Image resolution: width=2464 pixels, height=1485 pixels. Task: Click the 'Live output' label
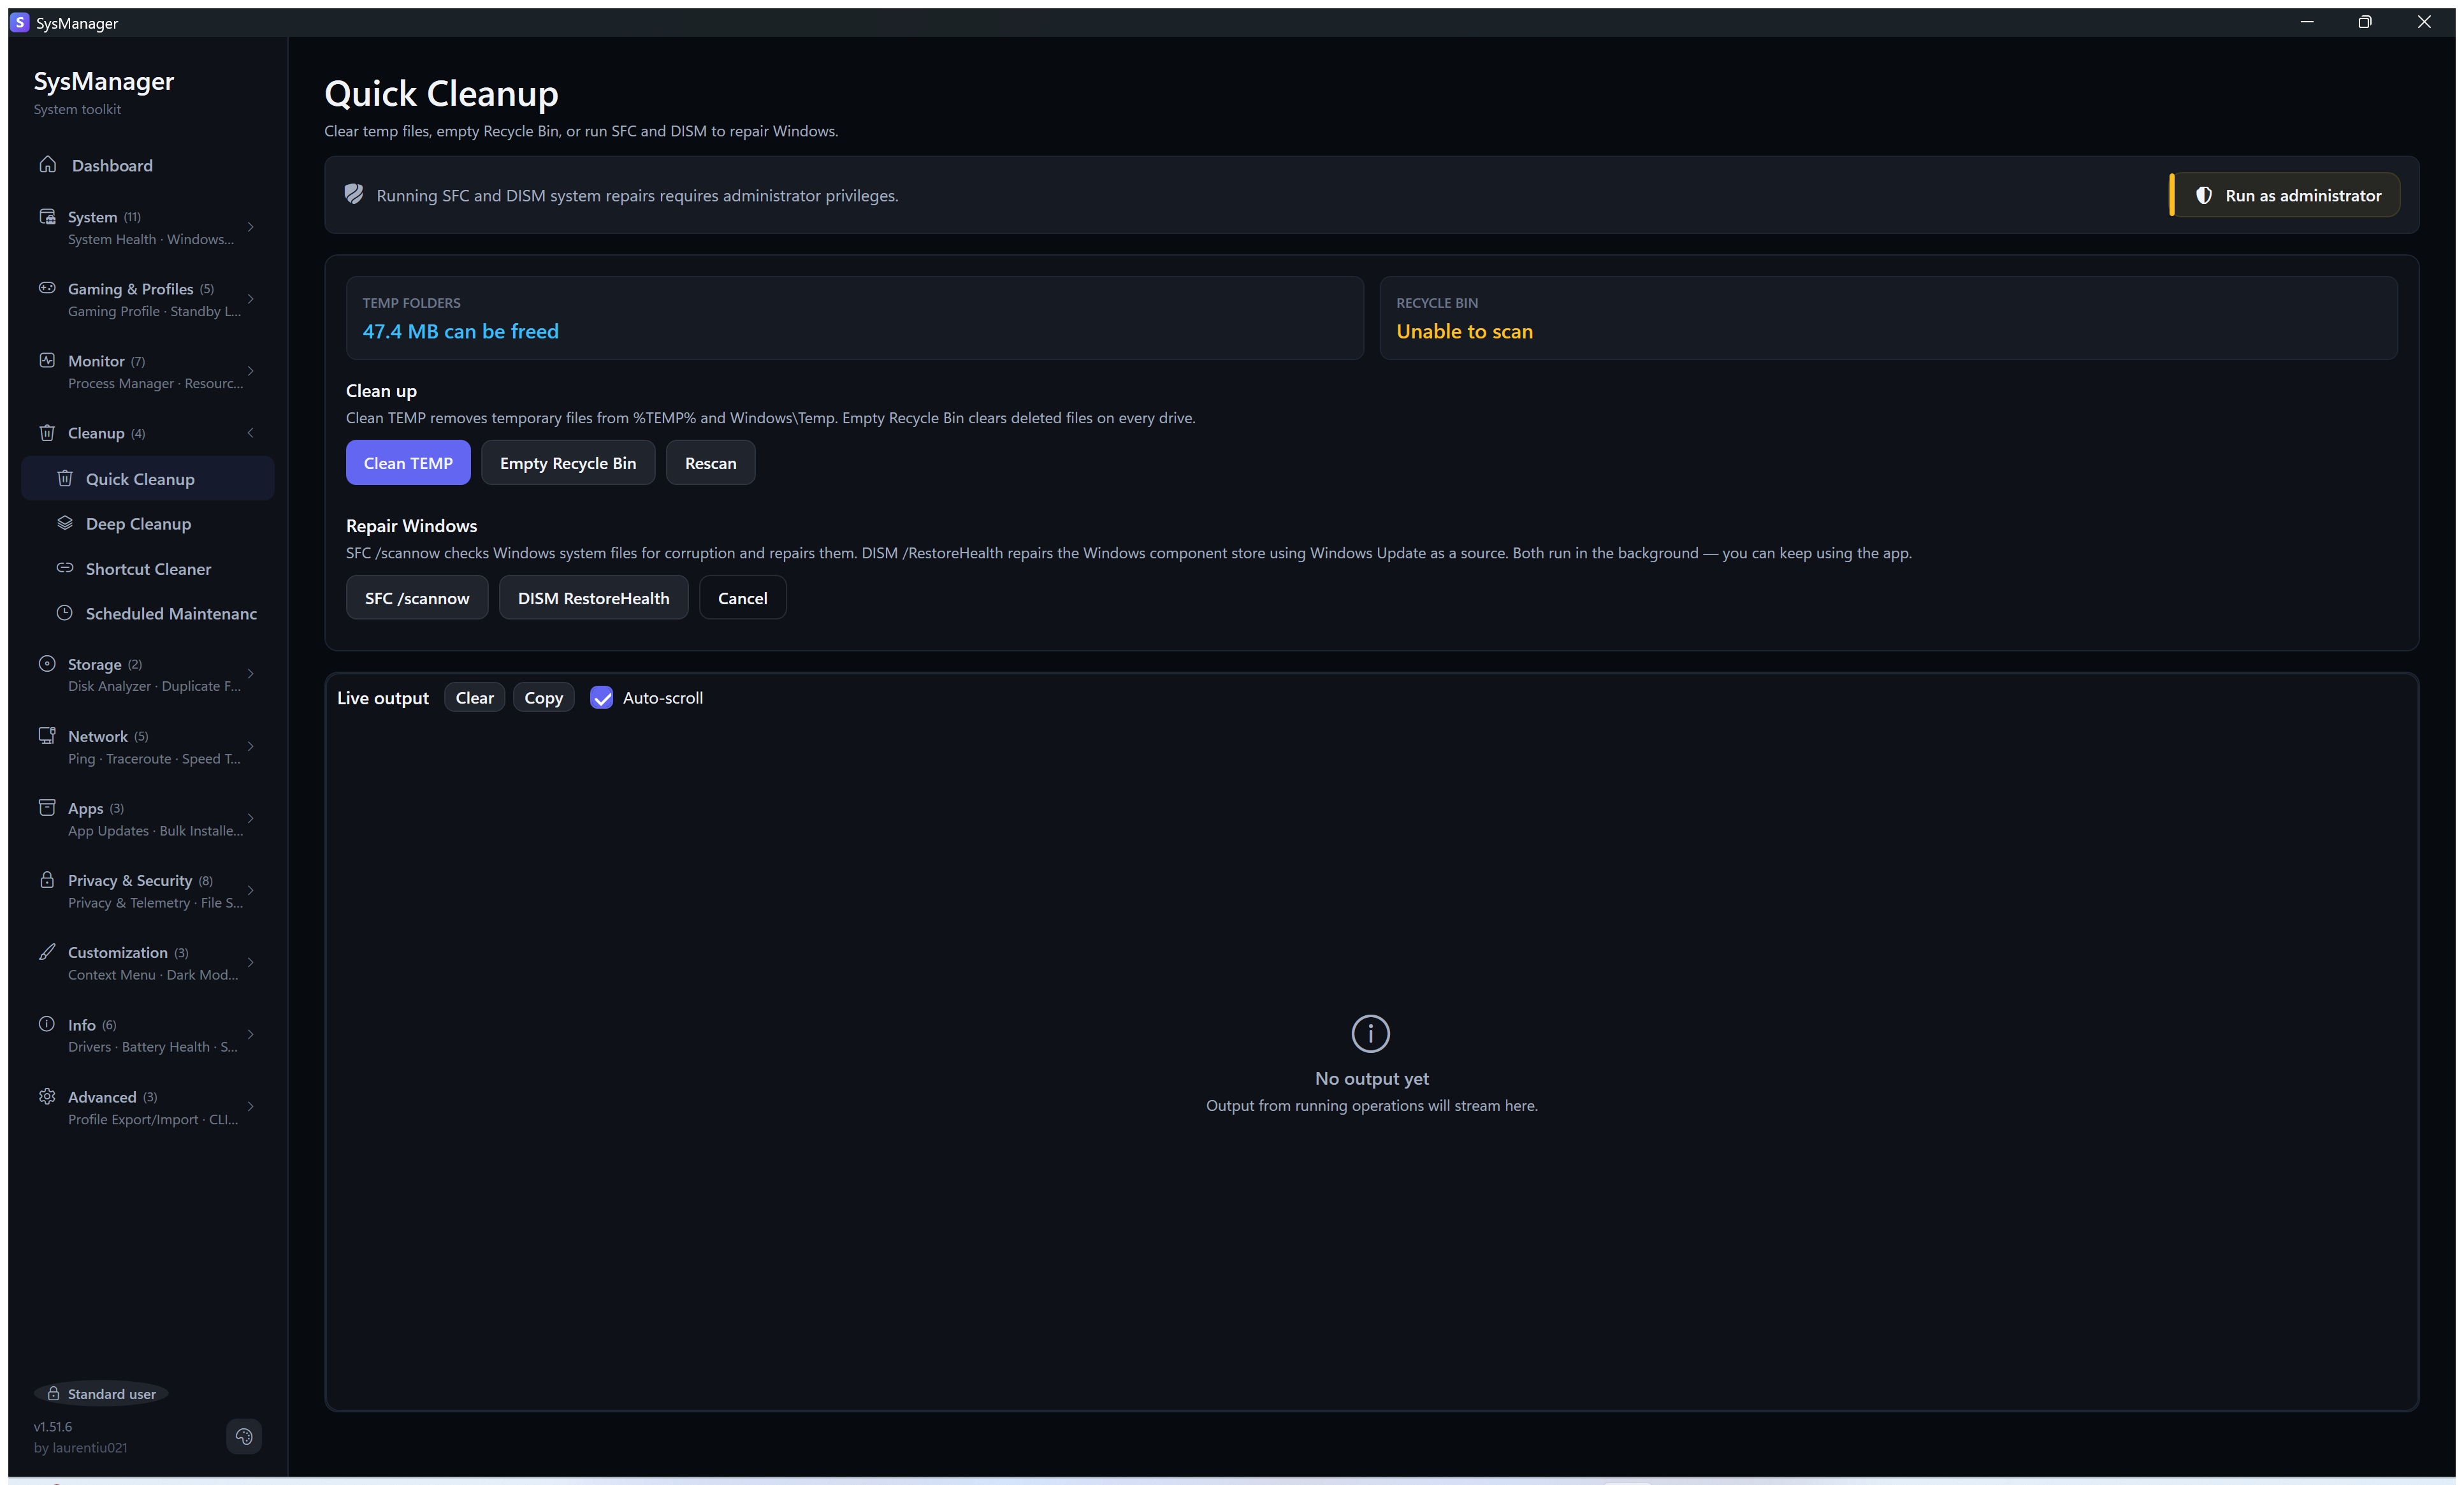[x=383, y=698]
